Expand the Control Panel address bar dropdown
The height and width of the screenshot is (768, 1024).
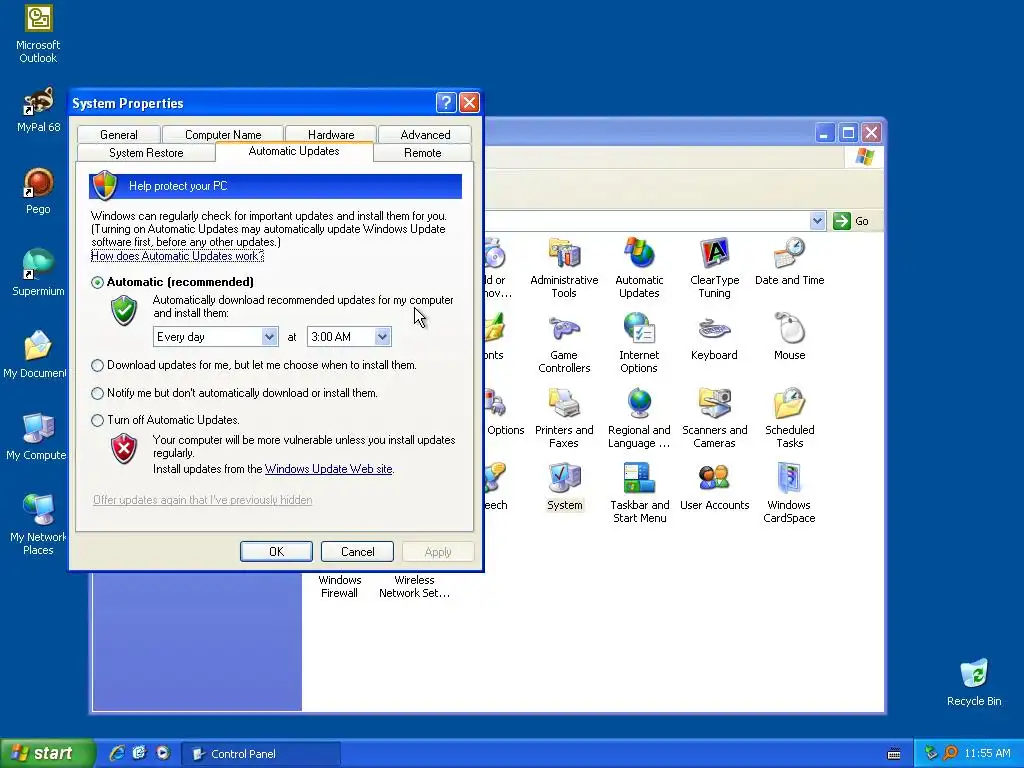pyautogui.click(x=817, y=221)
